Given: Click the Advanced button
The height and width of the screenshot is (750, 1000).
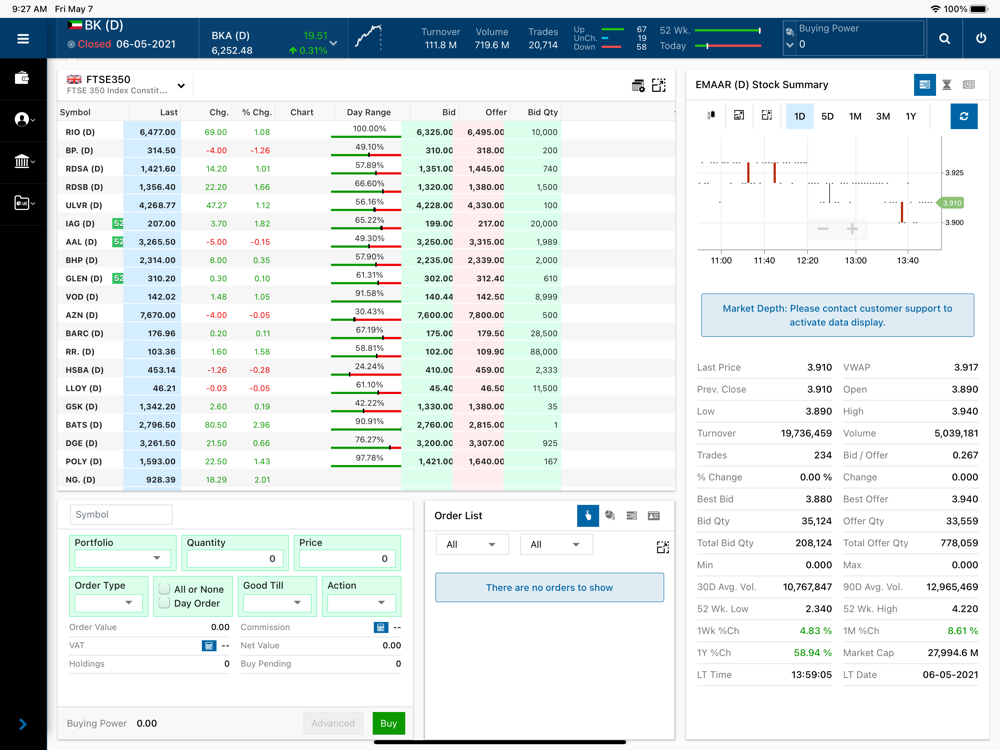Looking at the screenshot, I should pyautogui.click(x=333, y=723).
